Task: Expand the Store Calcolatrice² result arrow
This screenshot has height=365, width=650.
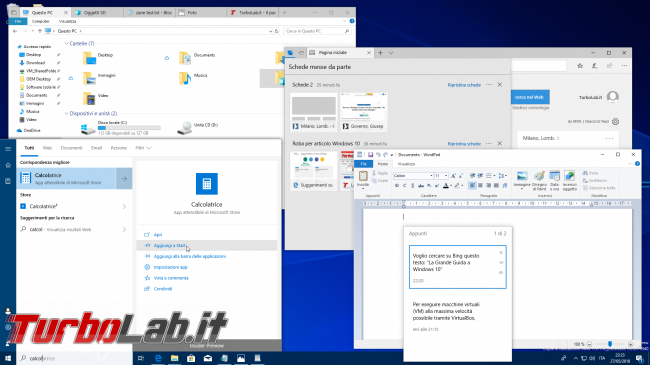Action: tap(124, 206)
